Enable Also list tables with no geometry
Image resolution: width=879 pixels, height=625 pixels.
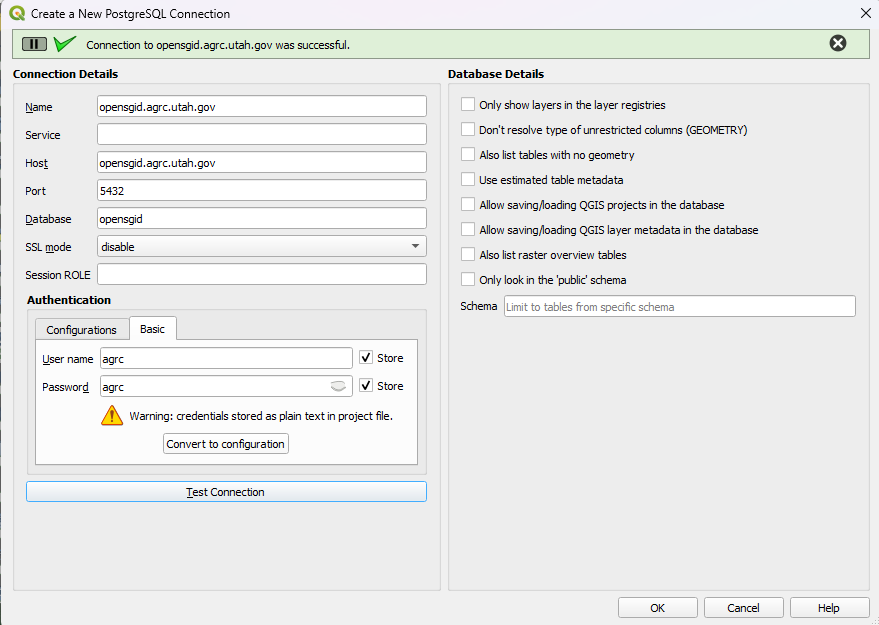click(x=468, y=154)
